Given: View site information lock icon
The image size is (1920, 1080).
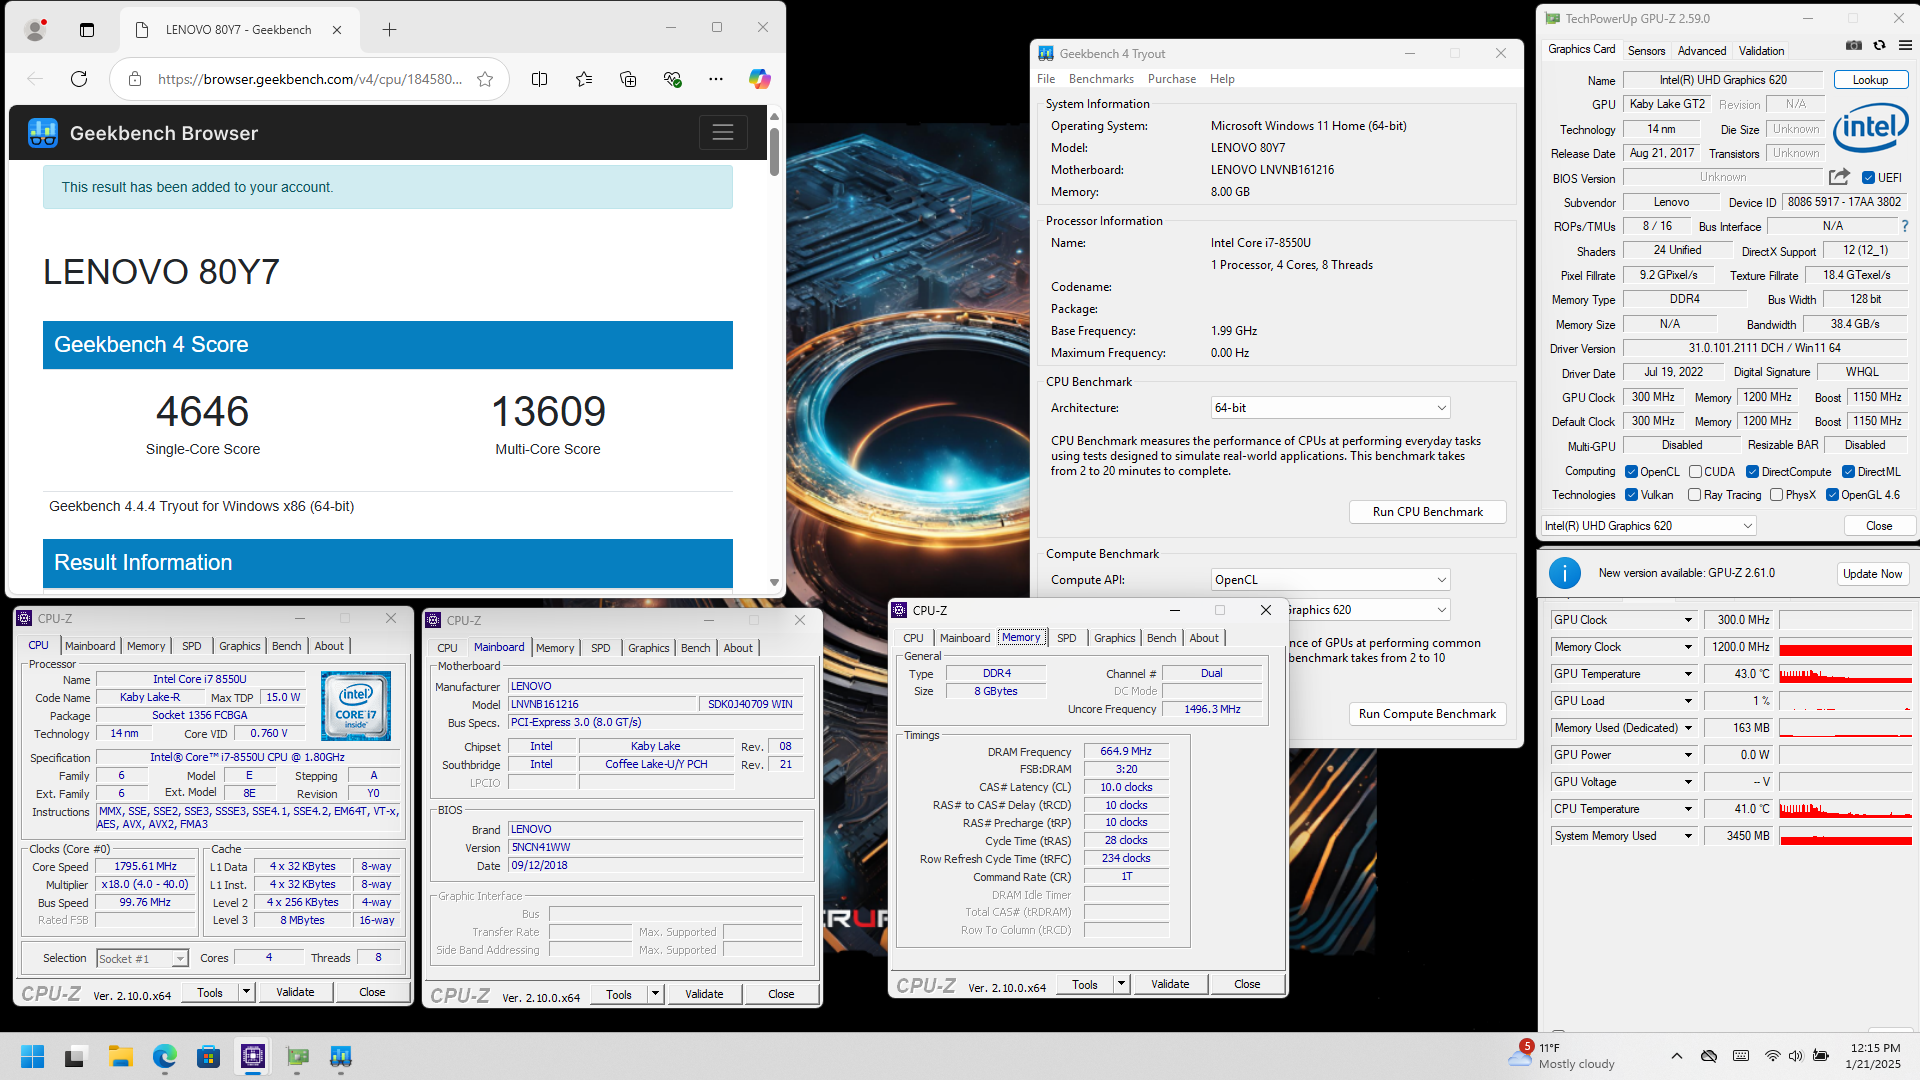Looking at the screenshot, I should pos(135,79).
